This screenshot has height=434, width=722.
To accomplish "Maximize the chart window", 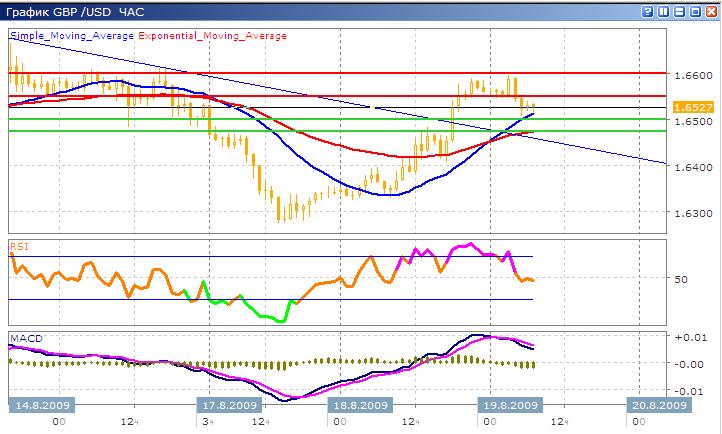I will 694,11.
